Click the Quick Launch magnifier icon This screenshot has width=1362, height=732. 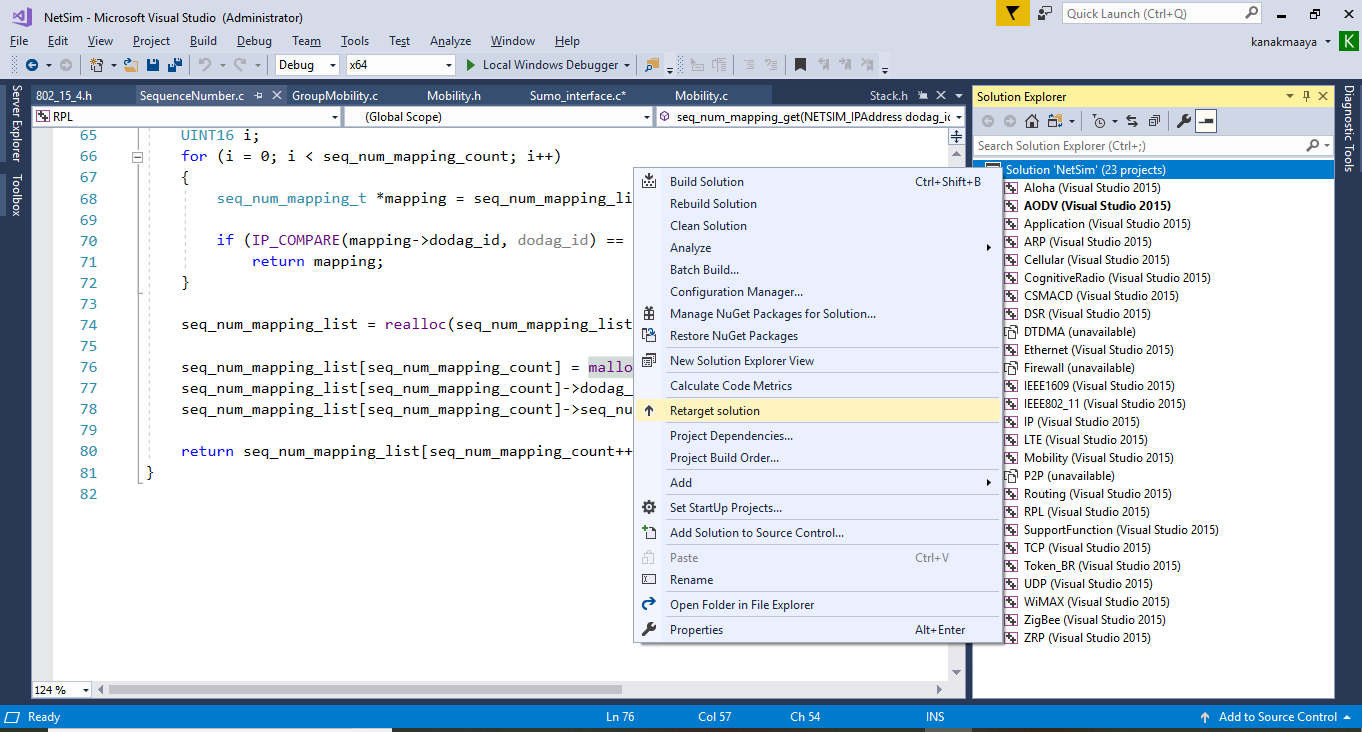click(1251, 13)
